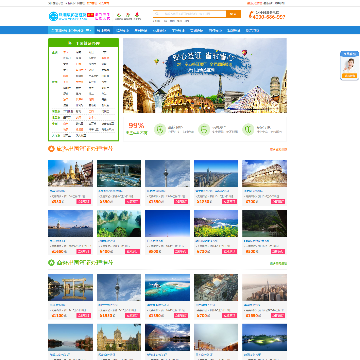Screen dimensions: 360x360
Task: Focus the visa search input field
Action: (190, 14)
